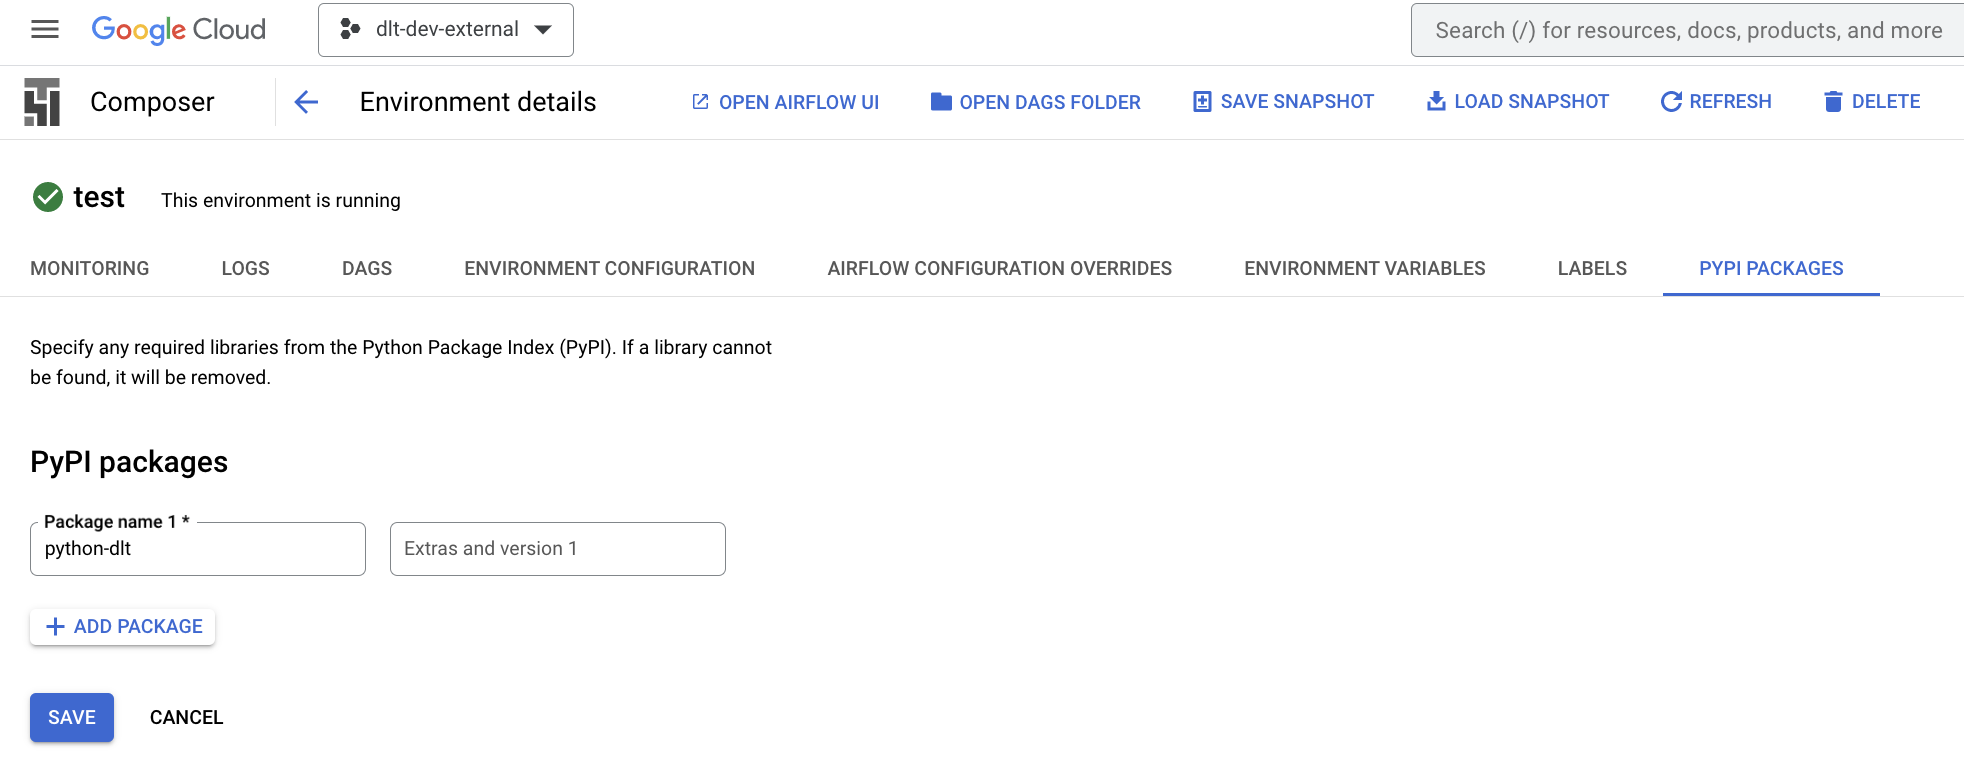Go back using the left arrow
This screenshot has height=774, width=1964.
tap(306, 102)
